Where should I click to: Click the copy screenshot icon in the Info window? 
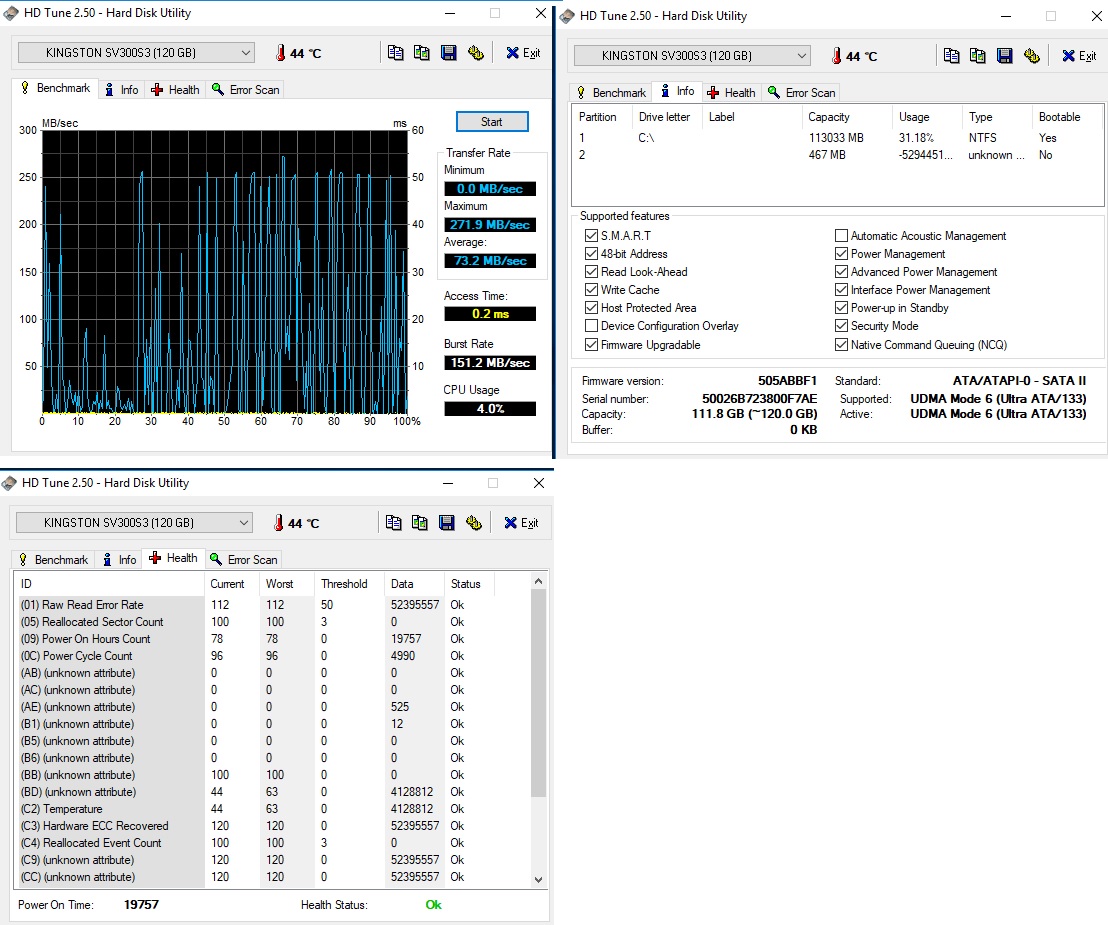point(977,56)
